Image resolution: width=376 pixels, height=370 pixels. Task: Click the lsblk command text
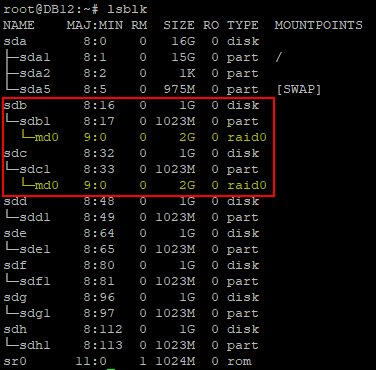click(127, 9)
